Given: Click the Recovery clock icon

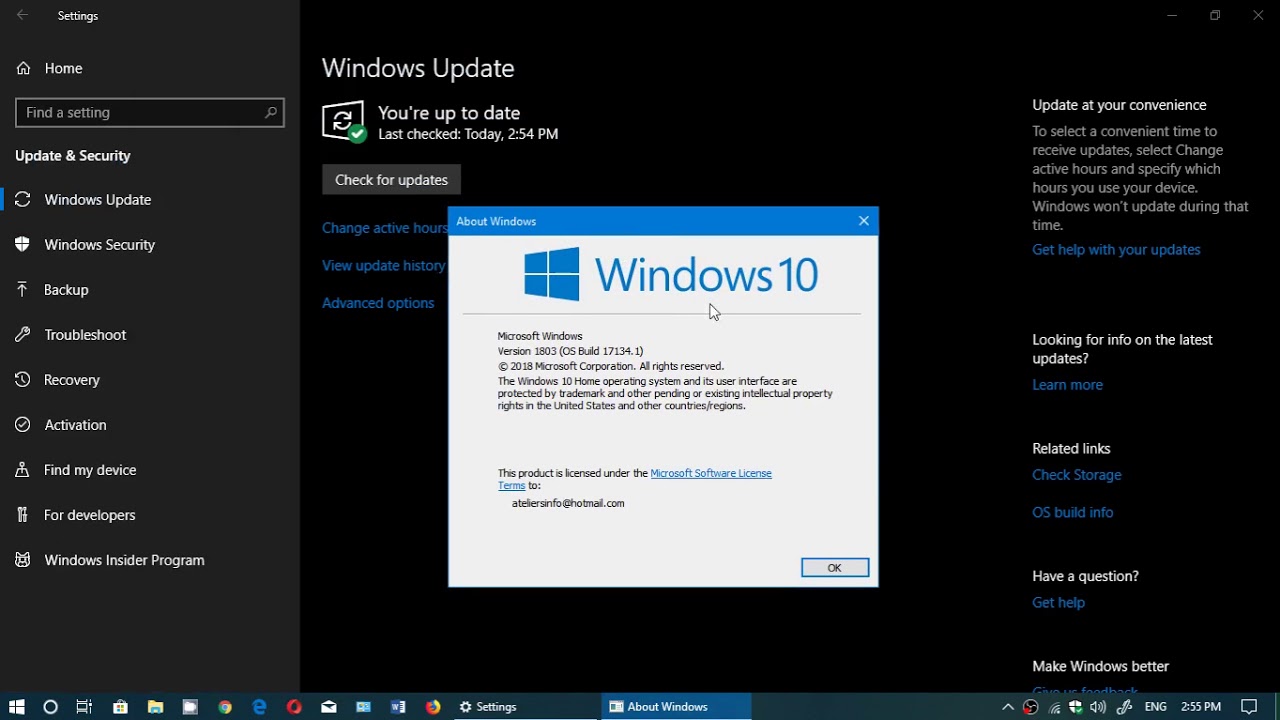Looking at the screenshot, I should [23, 380].
